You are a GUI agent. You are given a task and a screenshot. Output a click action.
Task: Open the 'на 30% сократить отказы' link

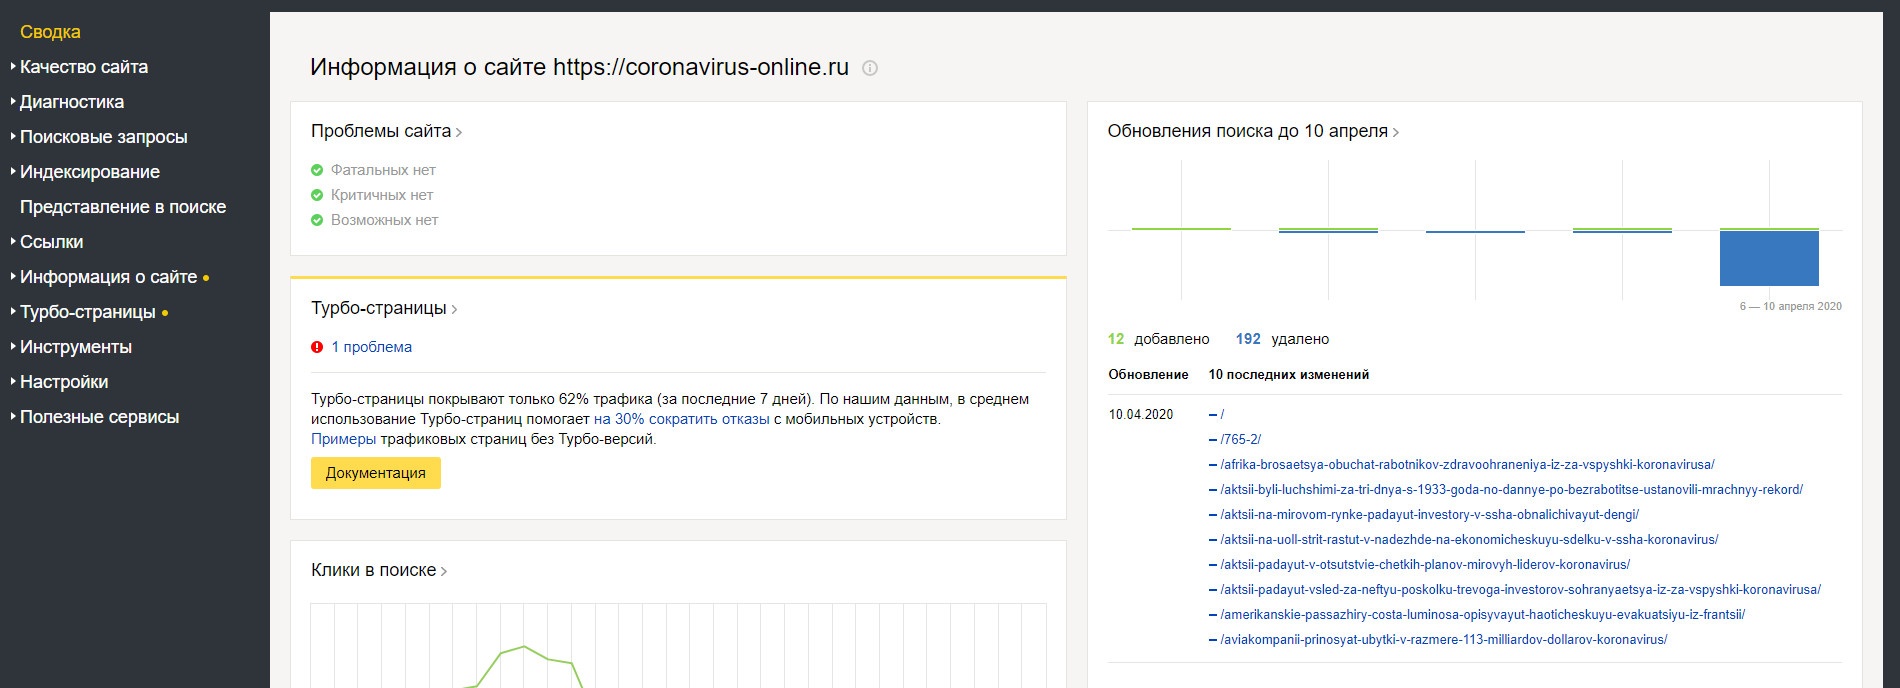[681, 419]
